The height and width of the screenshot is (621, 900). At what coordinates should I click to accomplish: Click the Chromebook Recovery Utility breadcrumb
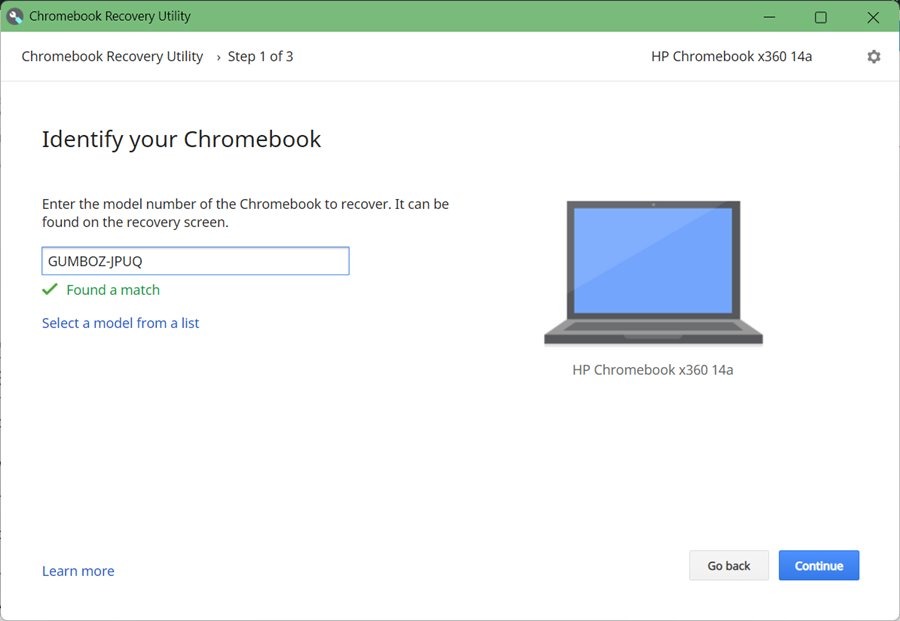112,56
